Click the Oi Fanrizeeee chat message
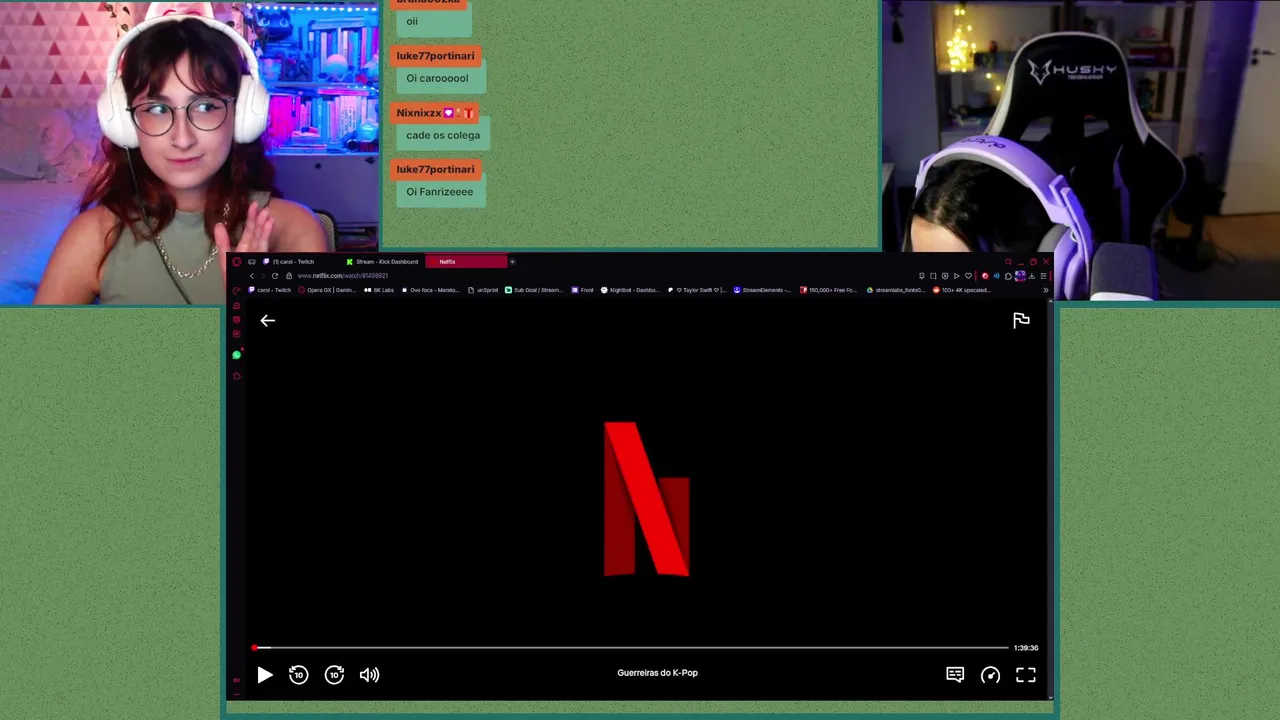 pyautogui.click(x=439, y=192)
